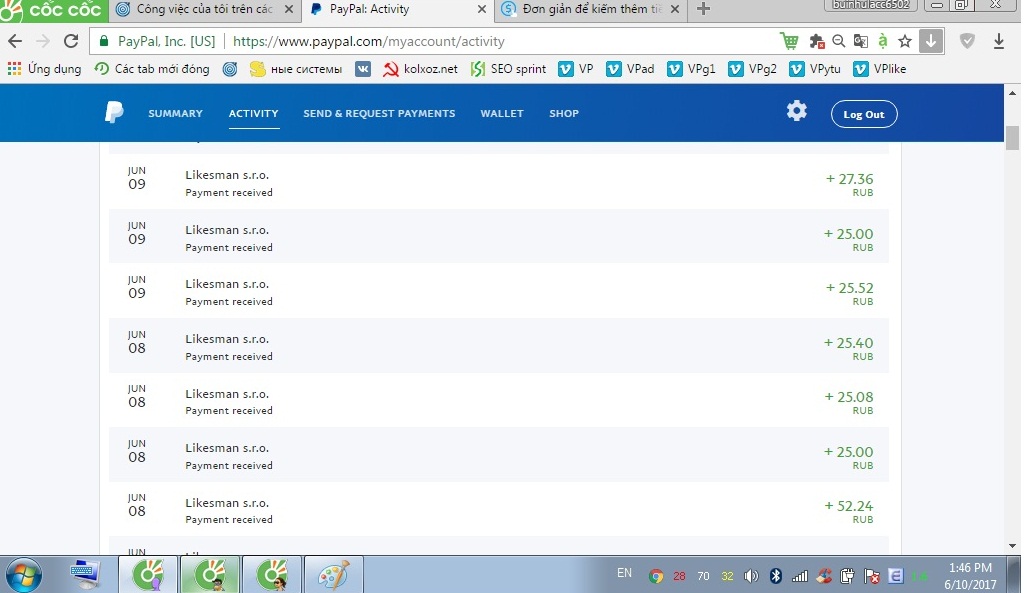Viewport: 1027px width, 593px height.
Task: Click the power plug tray icon
Action: click(848, 576)
